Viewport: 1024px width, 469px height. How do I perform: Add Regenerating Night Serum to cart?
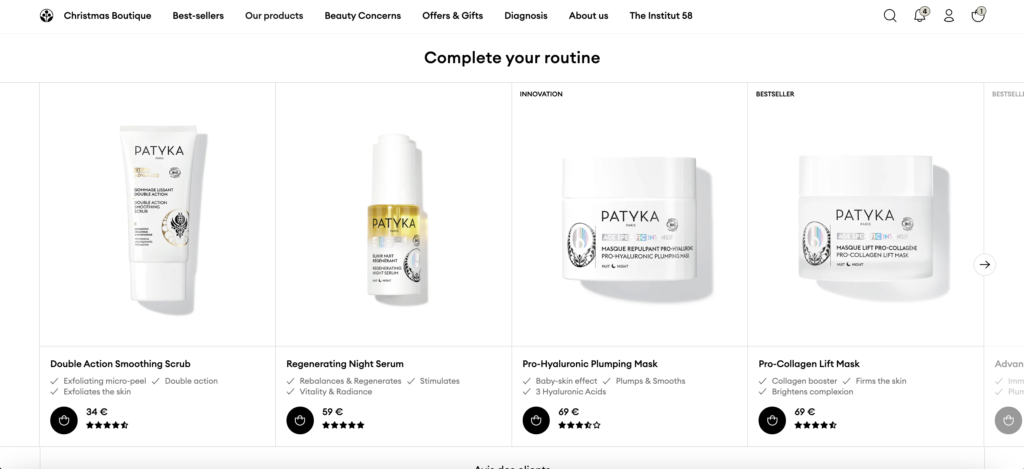pos(300,420)
